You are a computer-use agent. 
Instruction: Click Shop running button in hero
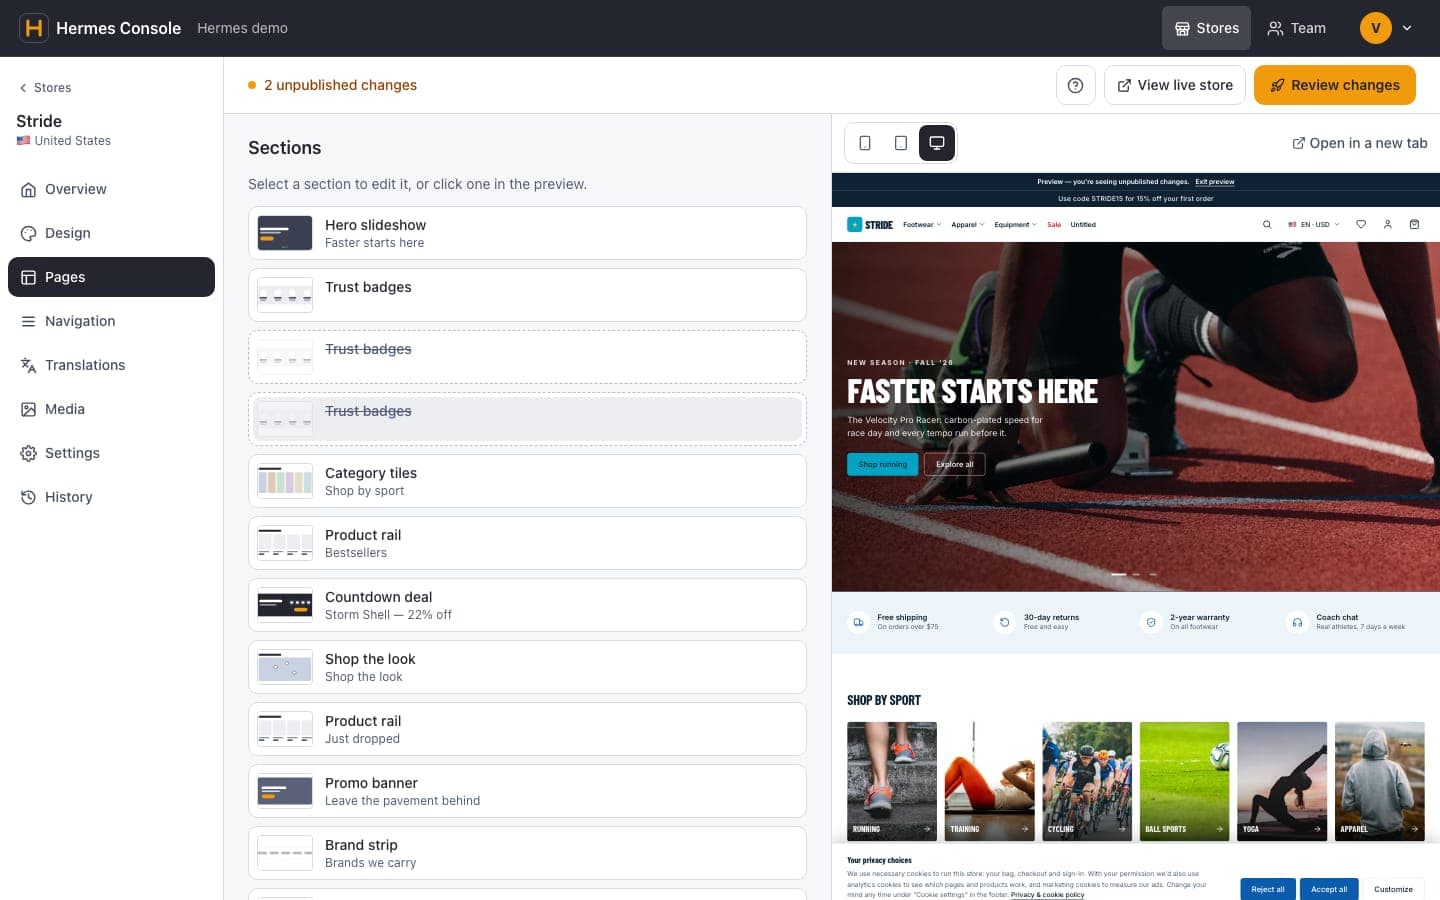pyautogui.click(x=882, y=464)
